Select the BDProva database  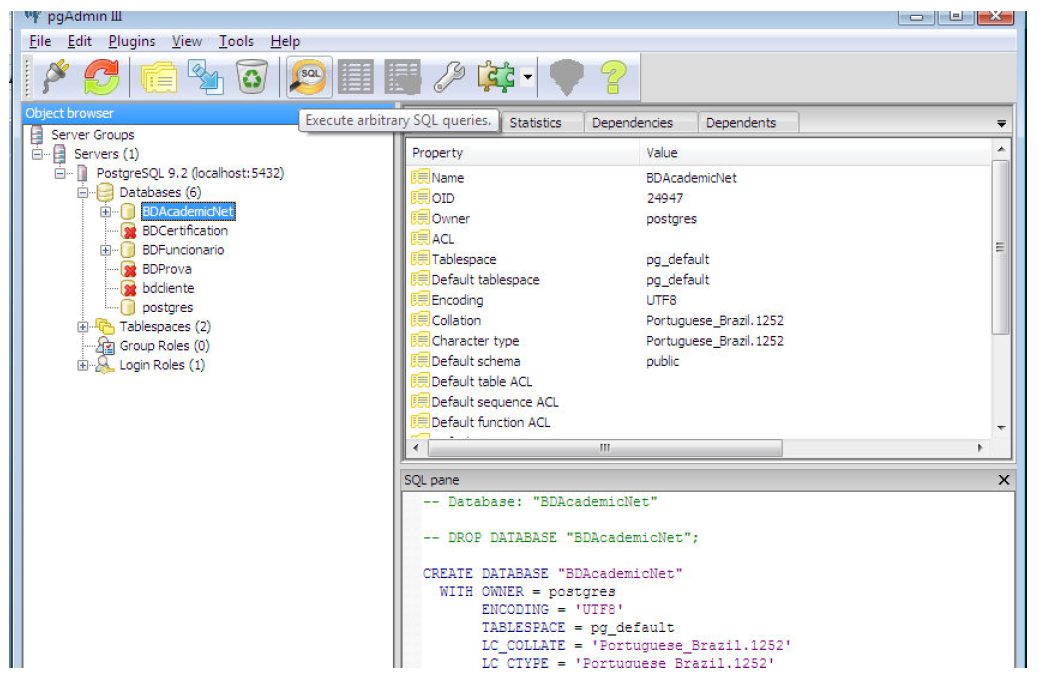(x=167, y=269)
